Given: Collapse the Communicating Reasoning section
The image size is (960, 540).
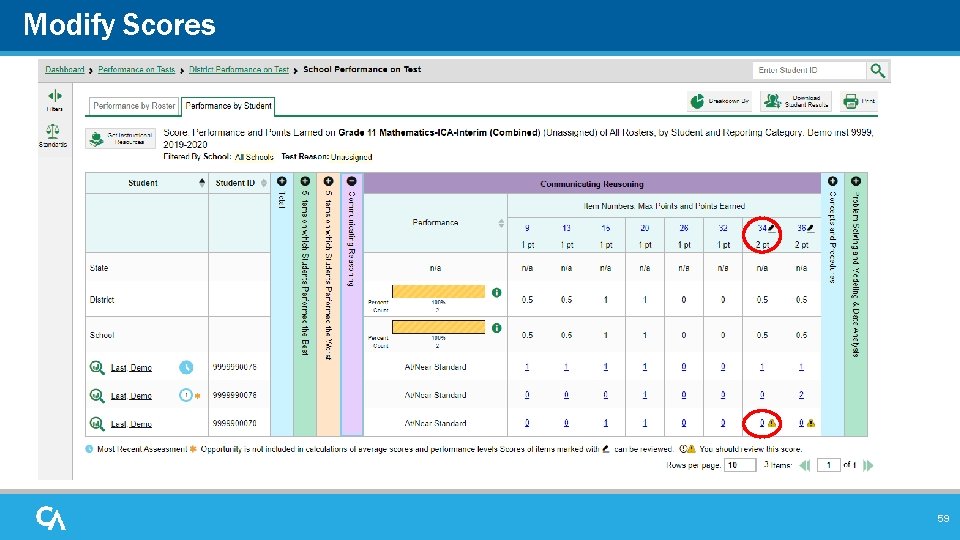Looking at the screenshot, I should pos(351,181).
